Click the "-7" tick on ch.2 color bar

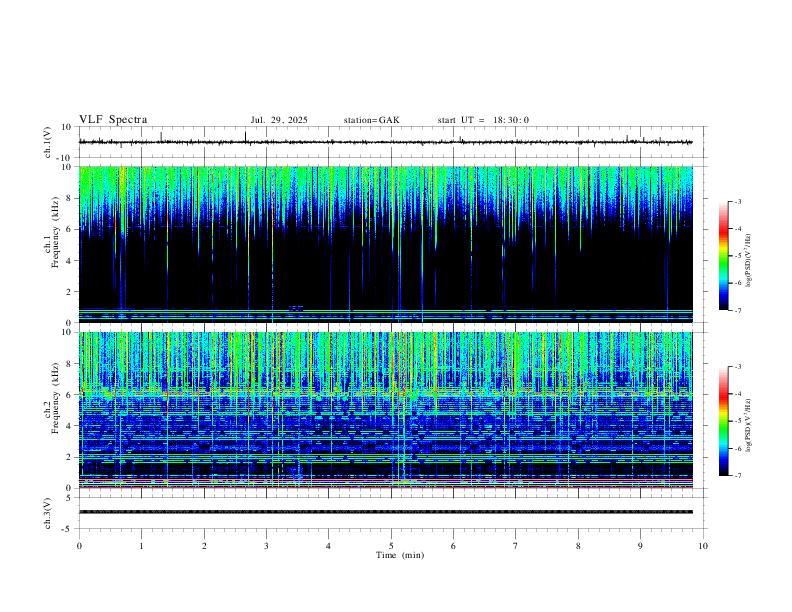coord(737,475)
